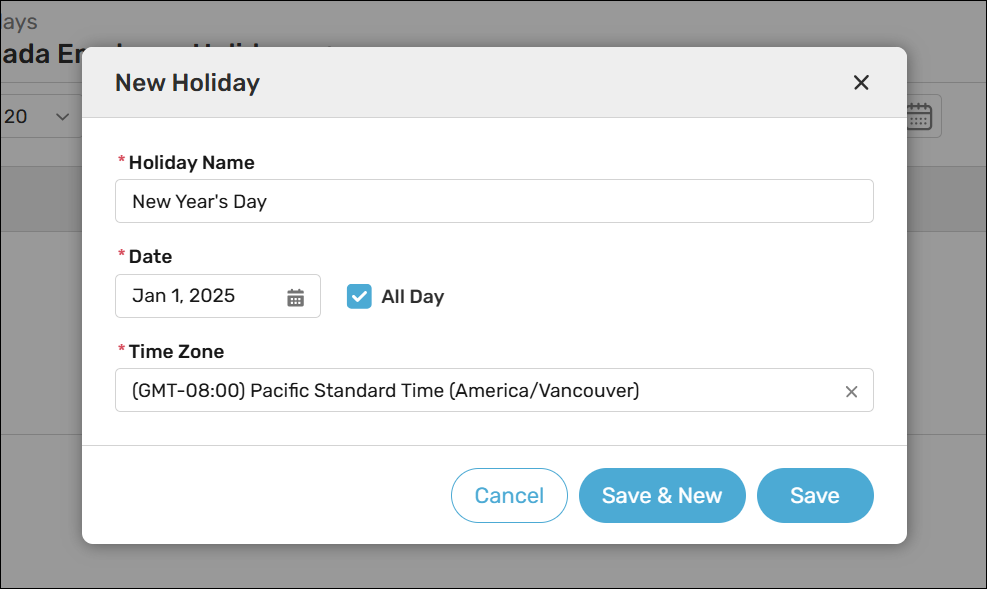Save the new holiday
Viewport: 987px width, 589px height.
click(x=814, y=496)
